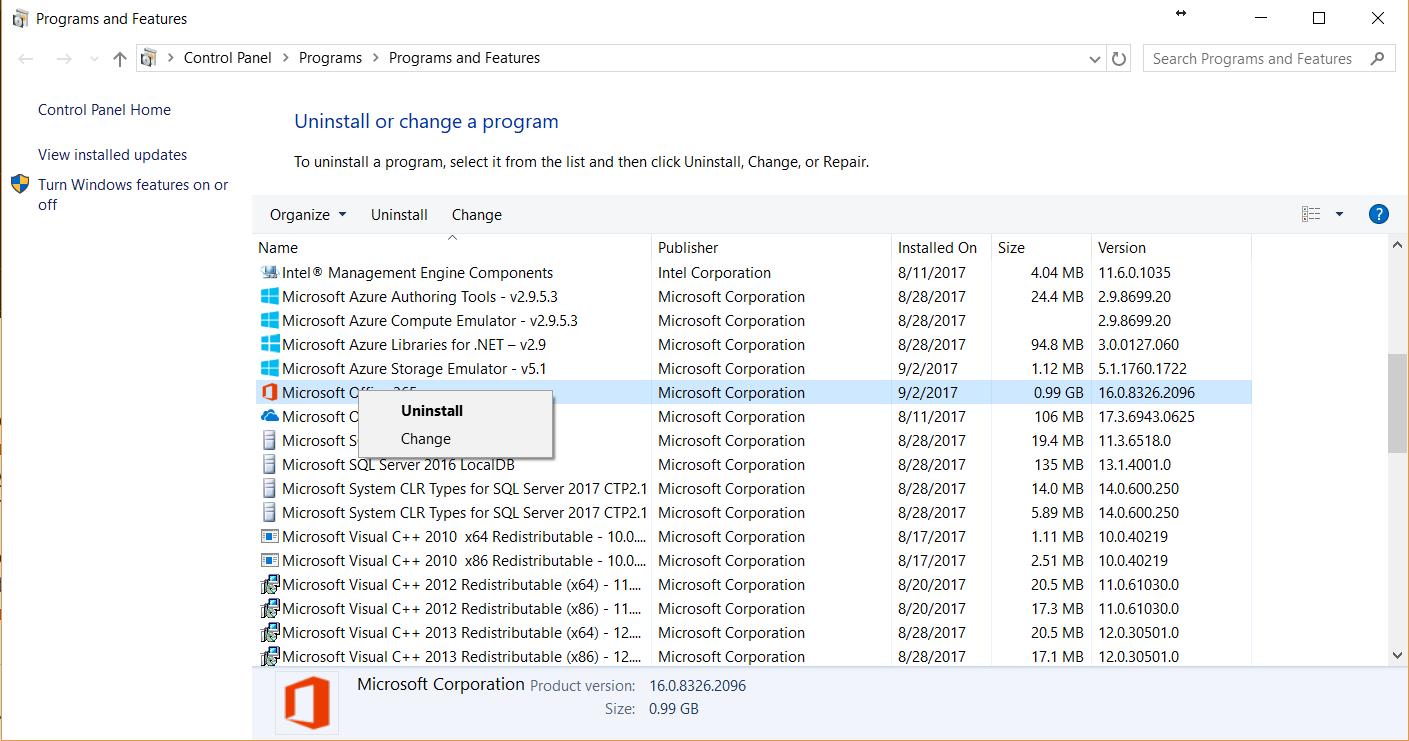Refresh the Programs and Features list
This screenshot has height=741, width=1409.
(x=1119, y=59)
